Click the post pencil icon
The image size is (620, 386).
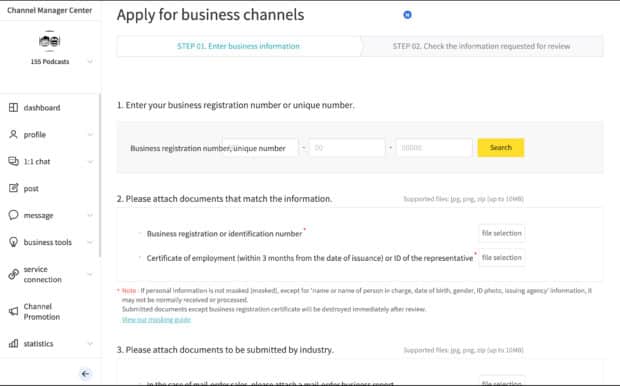(x=13, y=188)
